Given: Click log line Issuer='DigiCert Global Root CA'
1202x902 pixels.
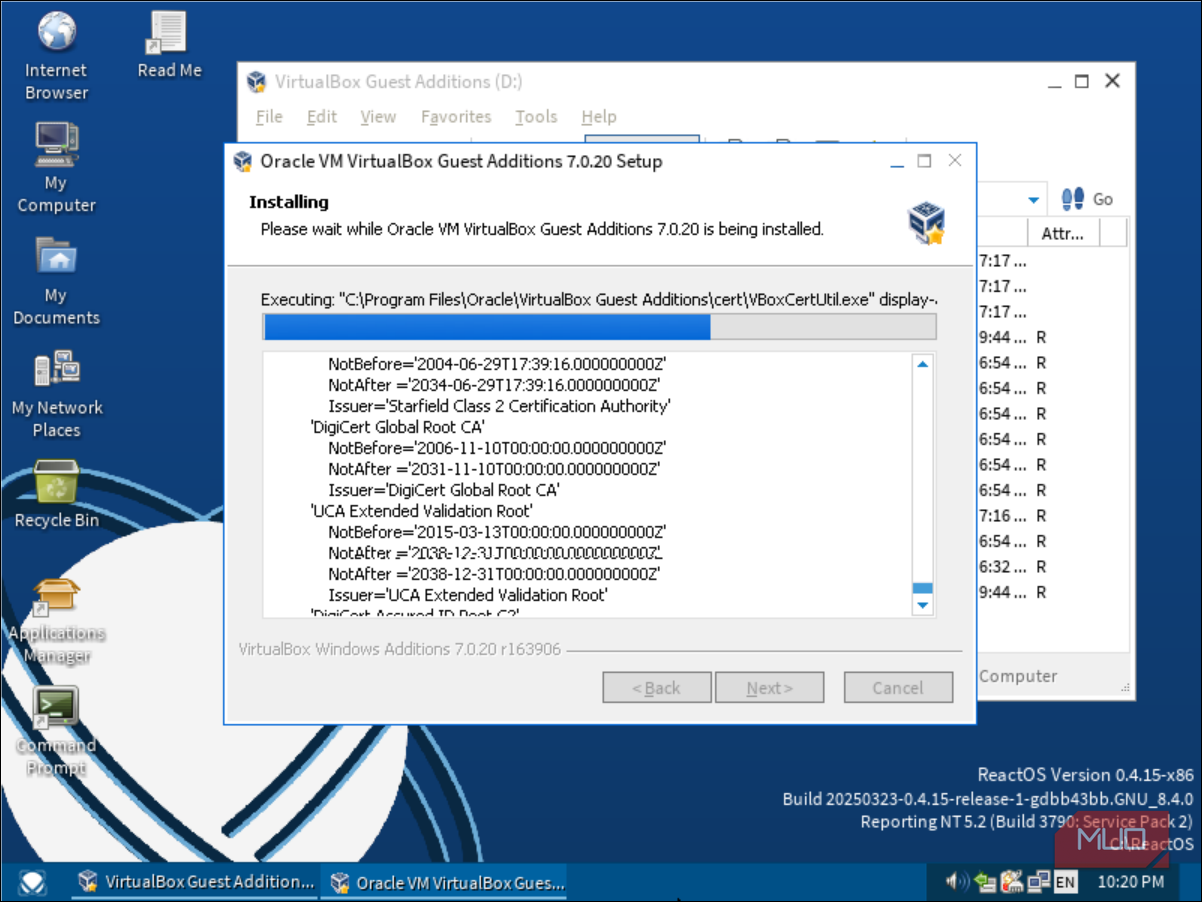Looking at the screenshot, I should 444,490.
